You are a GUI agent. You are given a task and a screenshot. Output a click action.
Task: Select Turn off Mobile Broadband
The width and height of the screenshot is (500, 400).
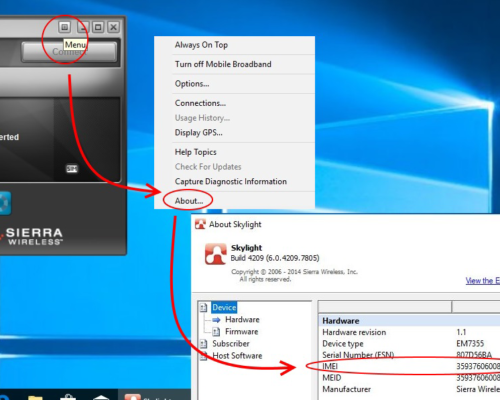click(x=223, y=64)
